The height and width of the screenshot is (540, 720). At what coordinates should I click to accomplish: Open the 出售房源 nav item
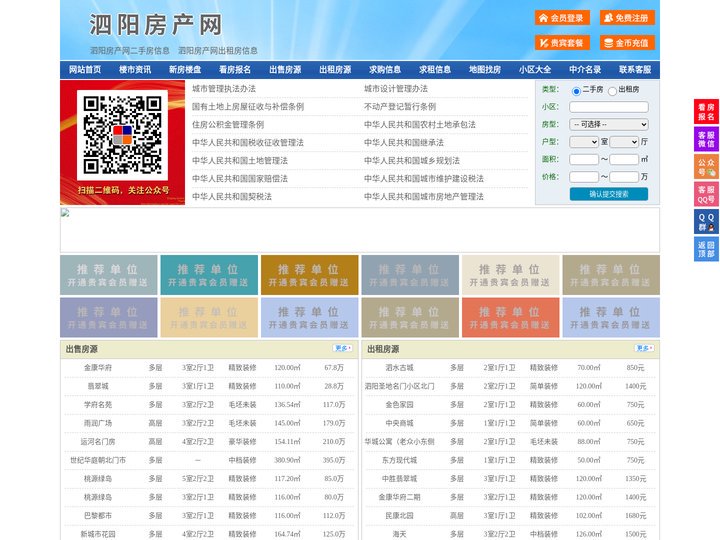pyautogui.click(x=285, y=70)
